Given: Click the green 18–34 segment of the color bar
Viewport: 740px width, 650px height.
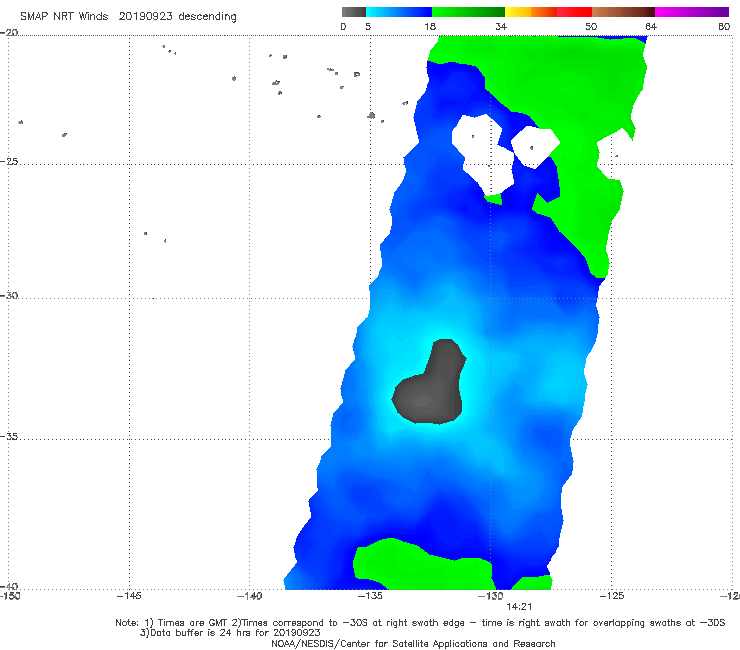Looking at the screenshot, I should tap(468, 12).
